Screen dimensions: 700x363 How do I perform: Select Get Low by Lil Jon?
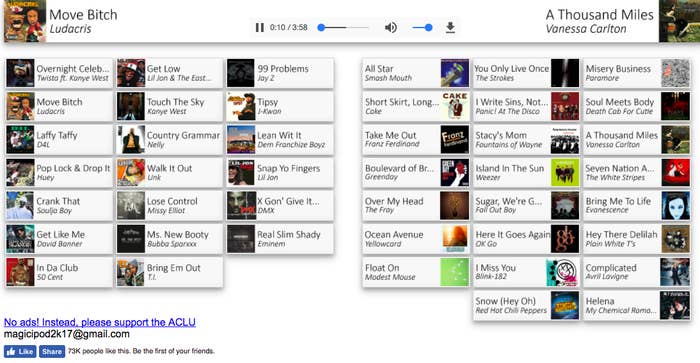pos(170,73)
